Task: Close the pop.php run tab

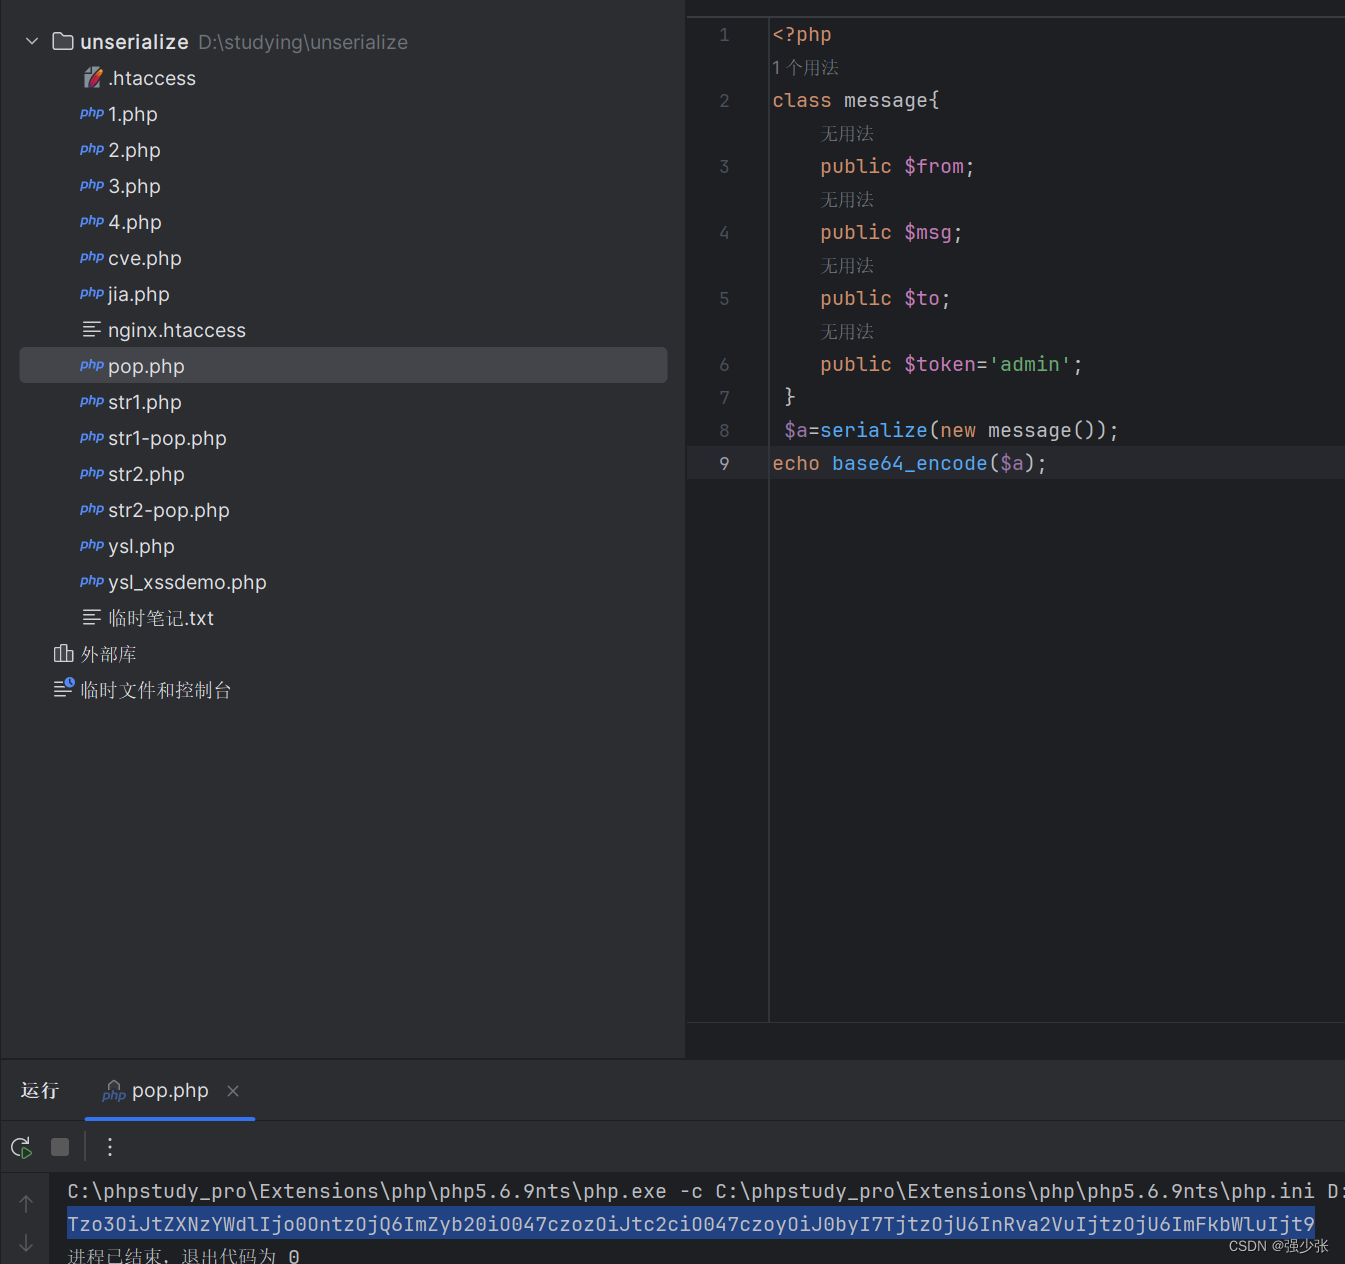Action: (233, 1091)
